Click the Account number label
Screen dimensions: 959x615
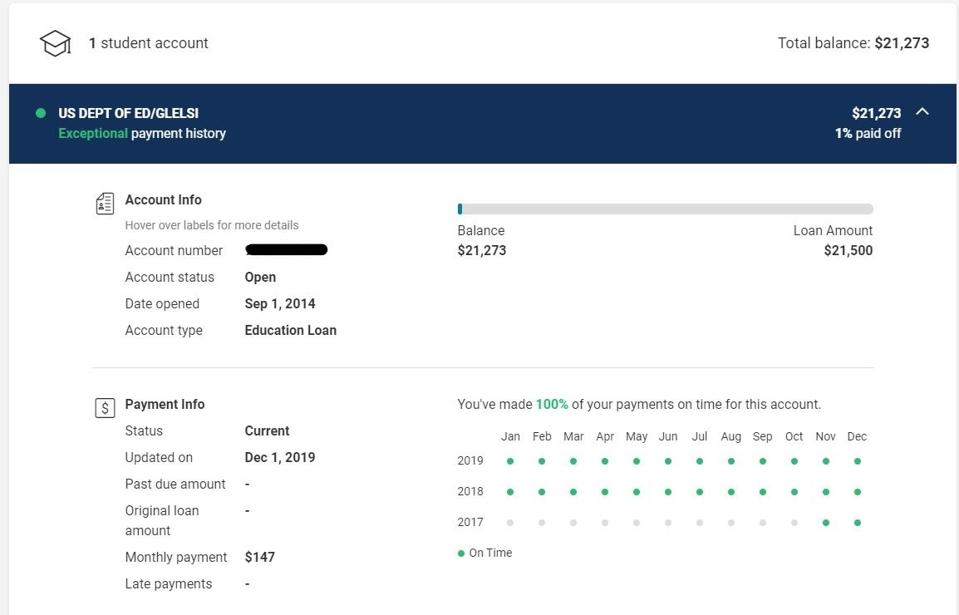tap(174, 250)
